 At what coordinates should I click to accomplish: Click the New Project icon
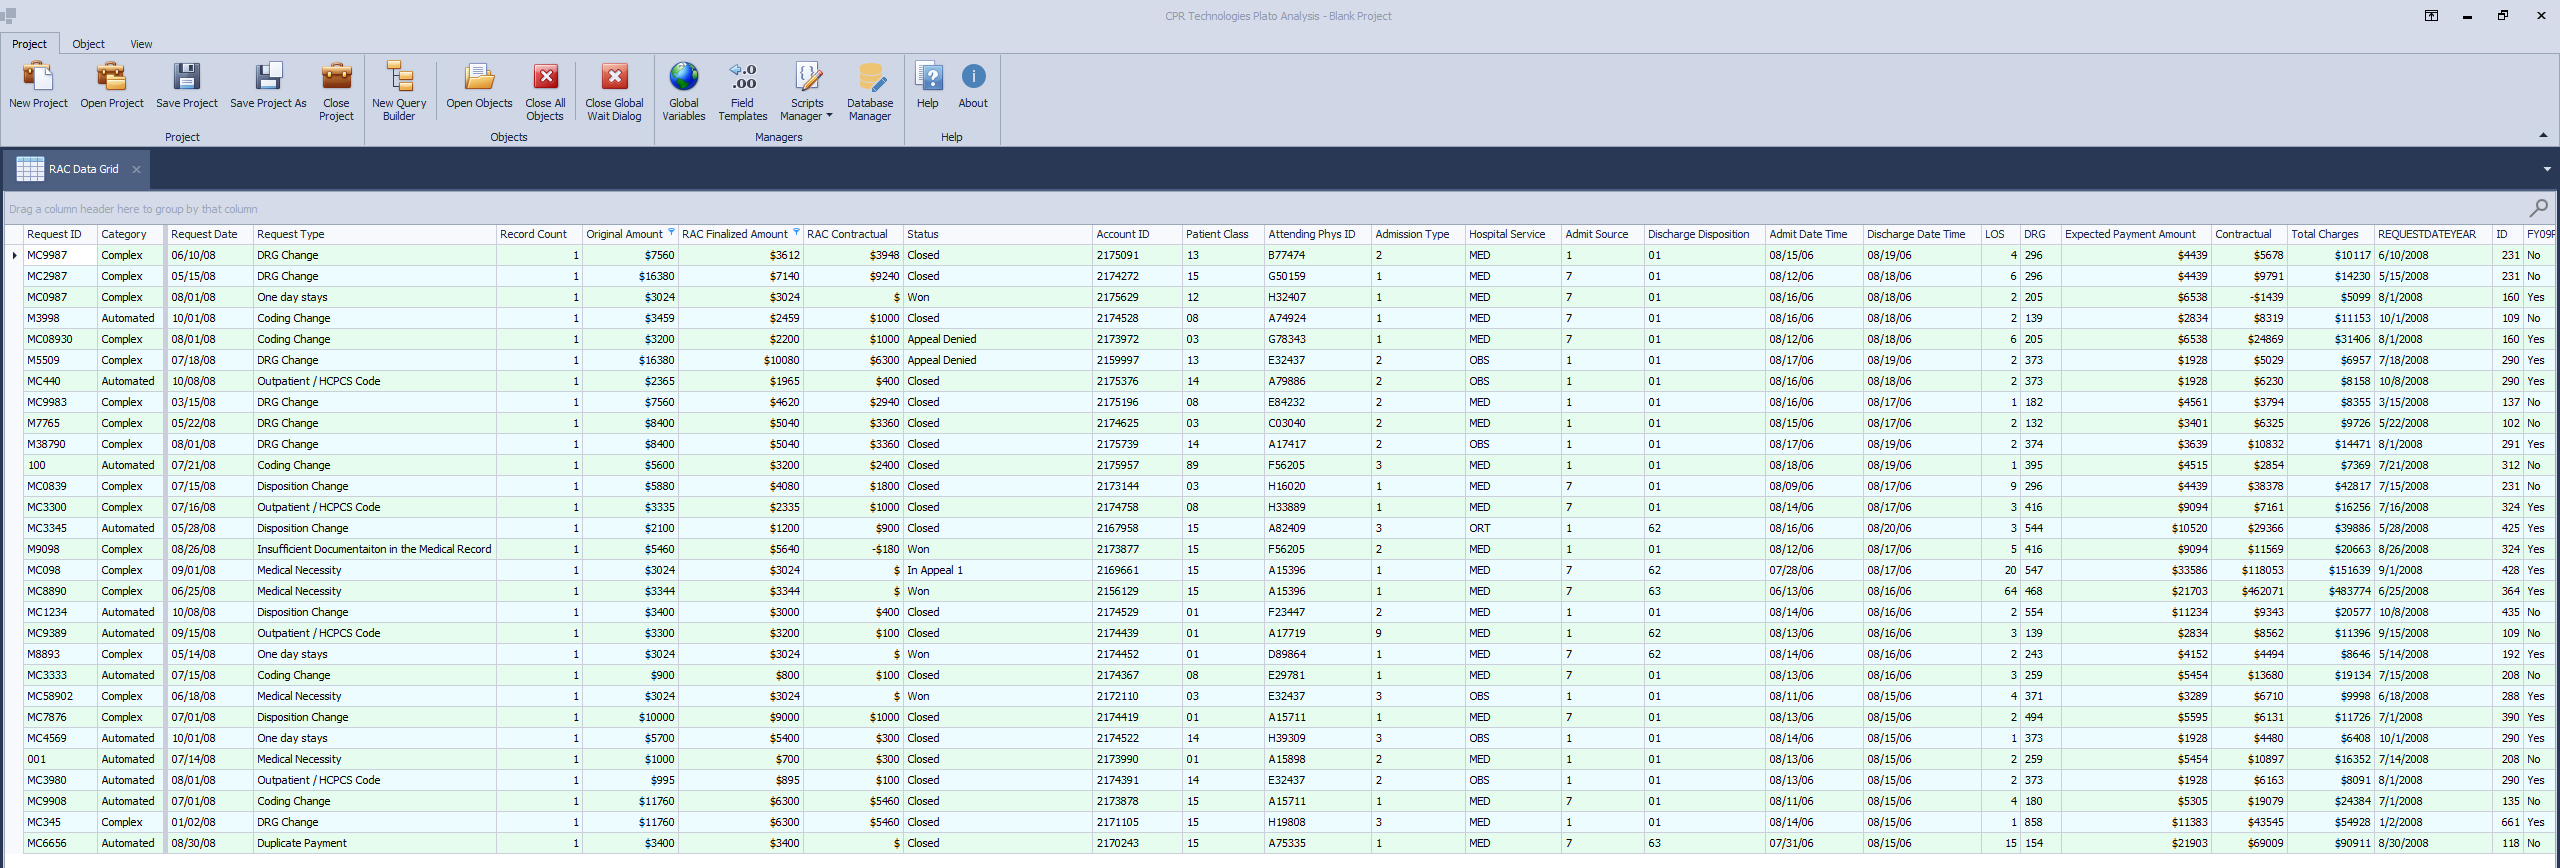[38, 77]
